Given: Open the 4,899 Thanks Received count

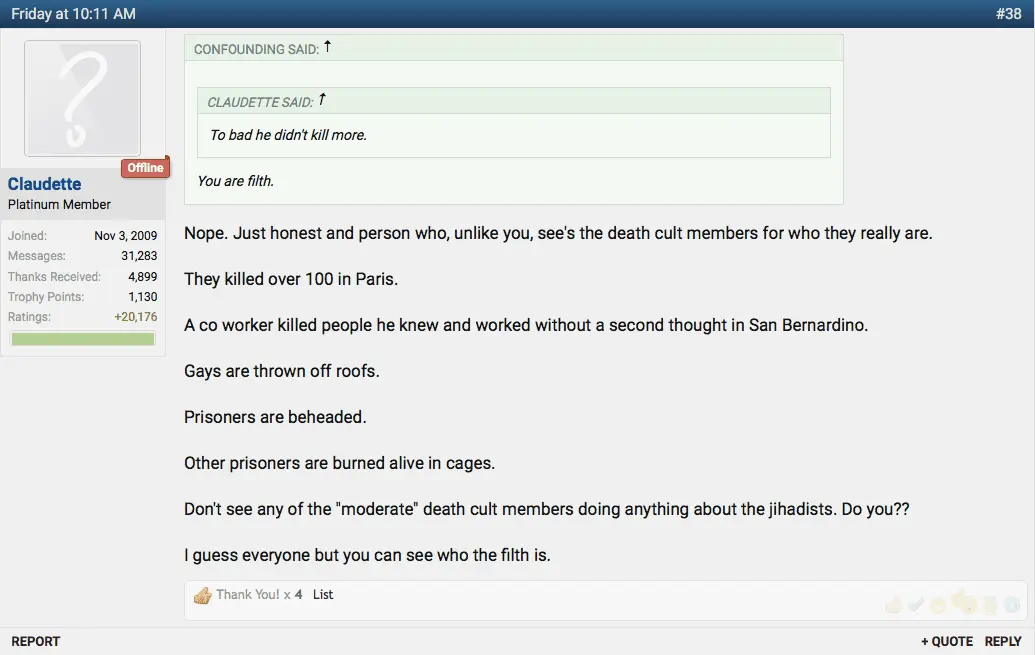Looking at the screenshot, I should coord(142,276).
